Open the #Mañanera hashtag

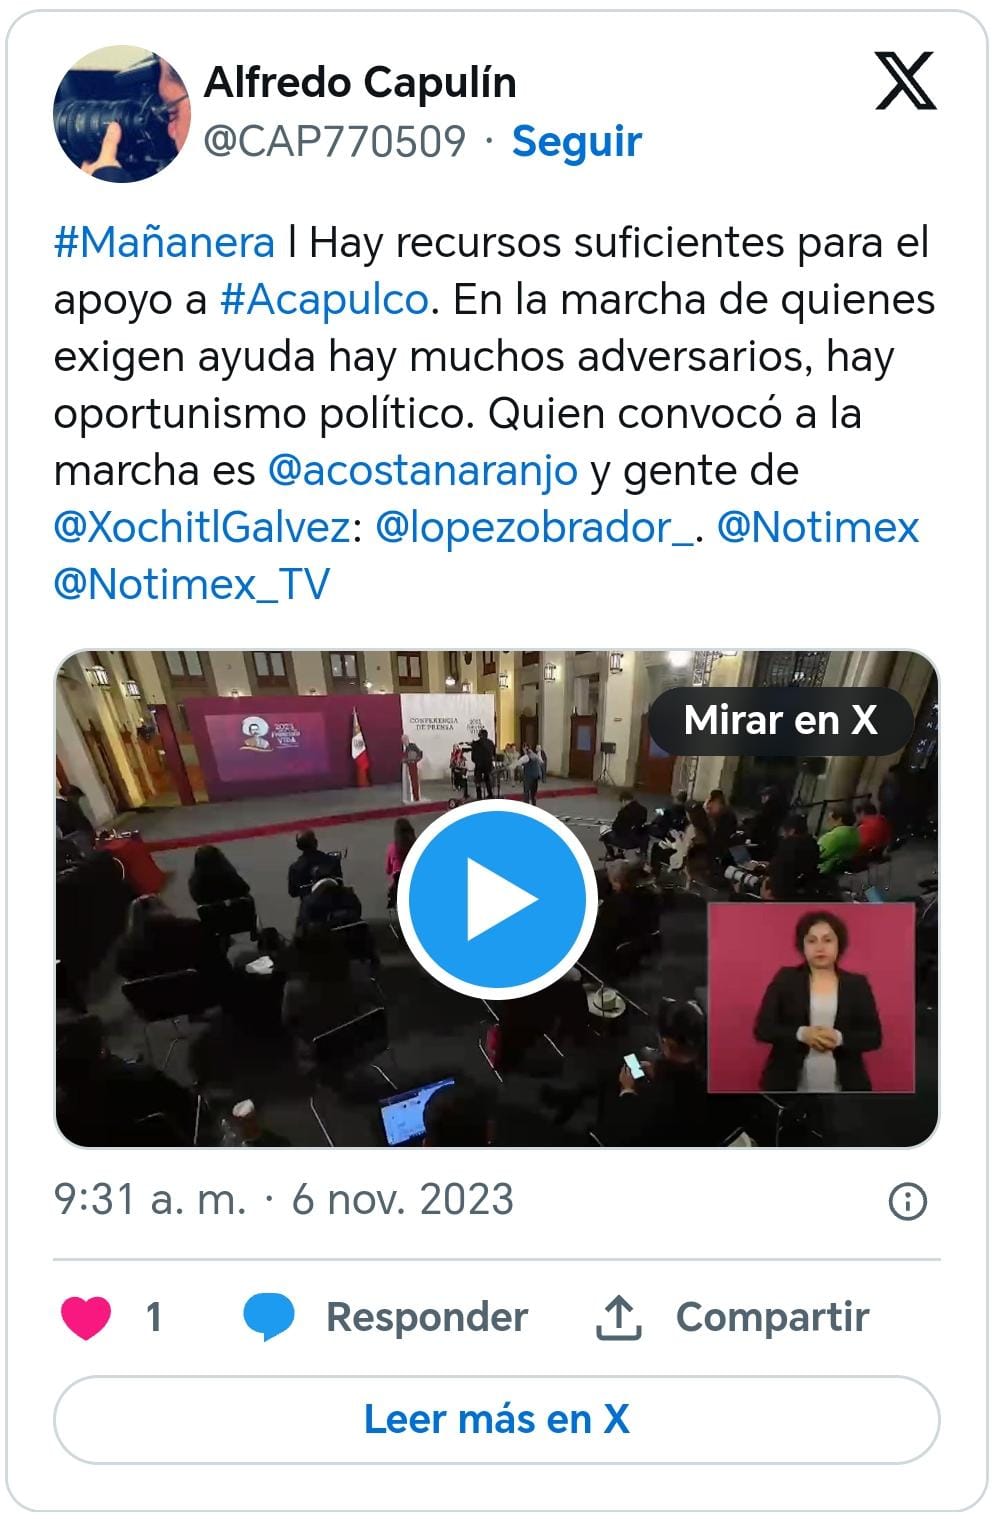(x=164, y=243)
